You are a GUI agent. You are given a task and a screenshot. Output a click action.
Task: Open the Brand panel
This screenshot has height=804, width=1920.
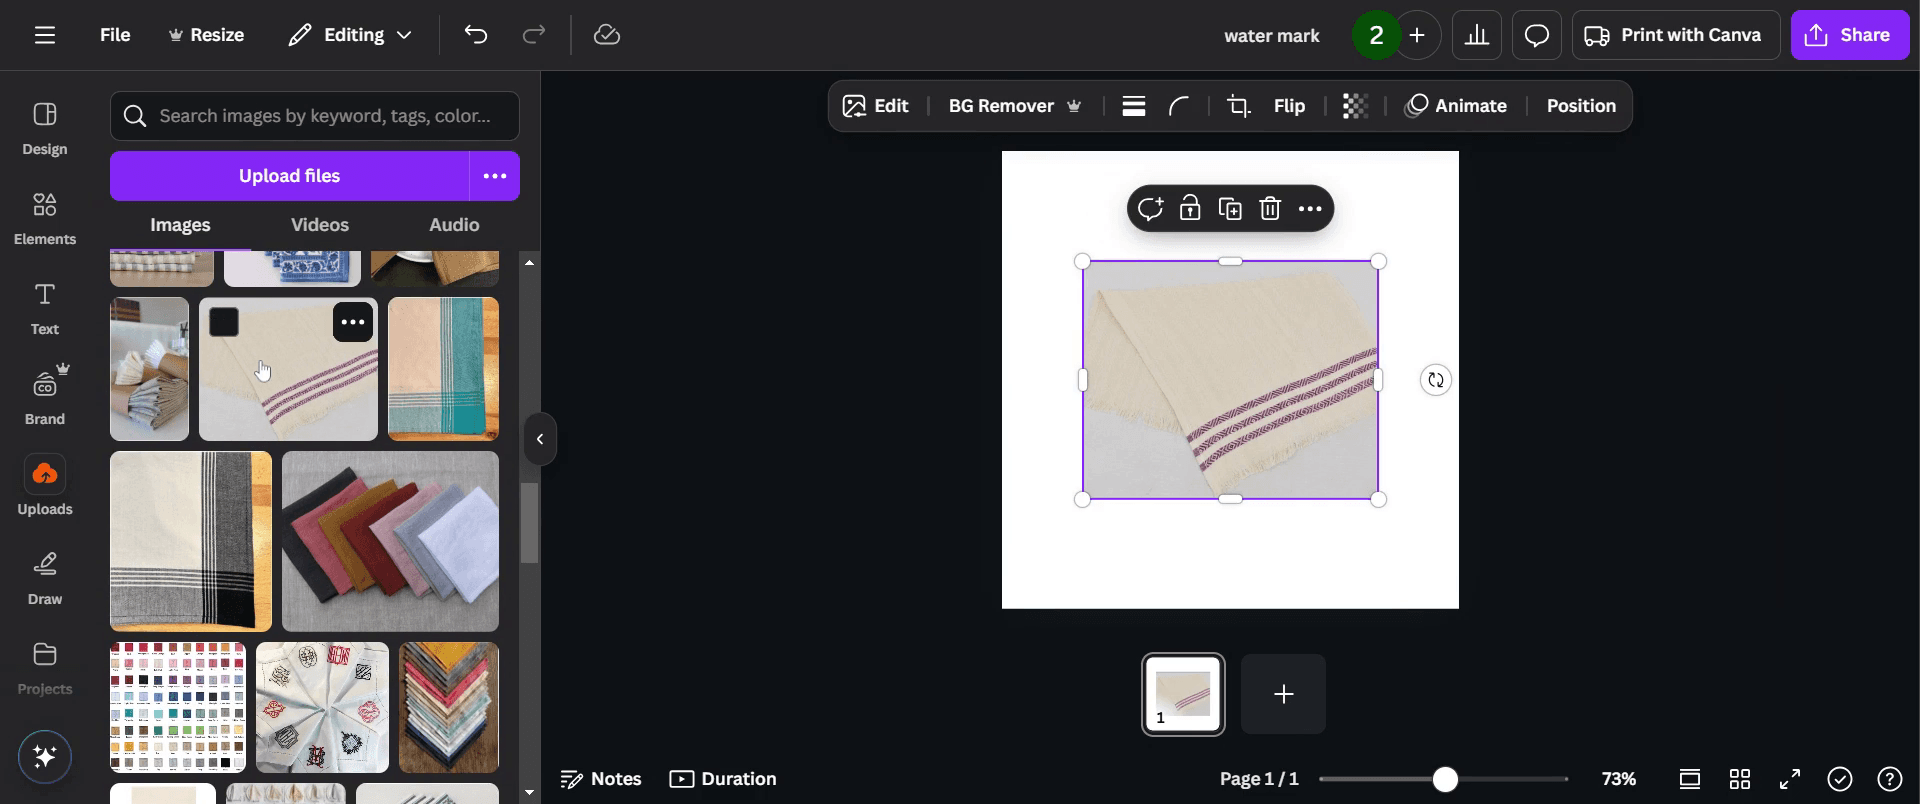tap(45, 397)
